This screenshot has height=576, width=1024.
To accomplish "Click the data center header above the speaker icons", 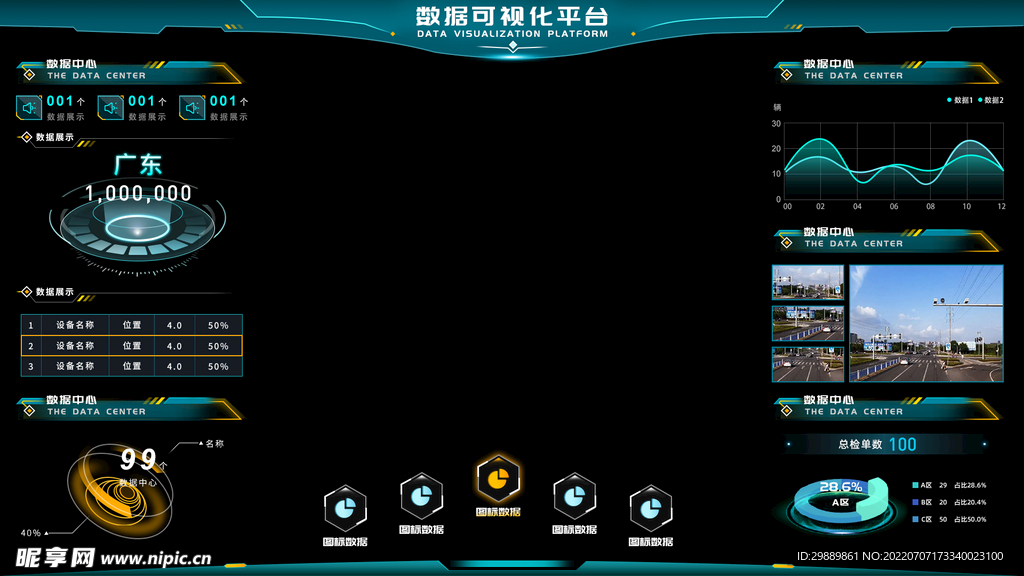I will click(x=129, y=71).
